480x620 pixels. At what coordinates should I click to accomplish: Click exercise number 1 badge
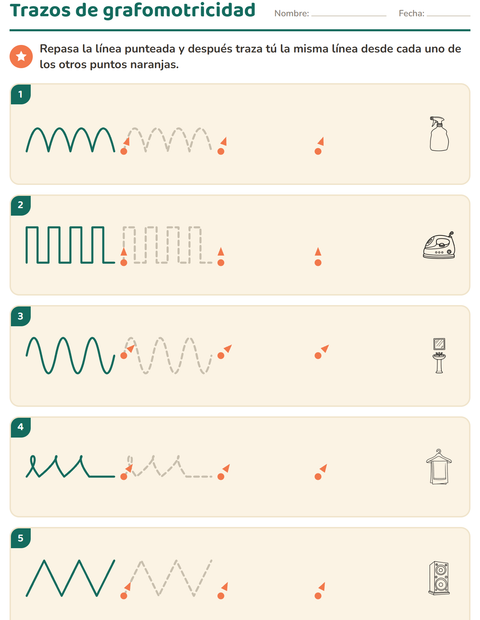[x=21, y=94]
